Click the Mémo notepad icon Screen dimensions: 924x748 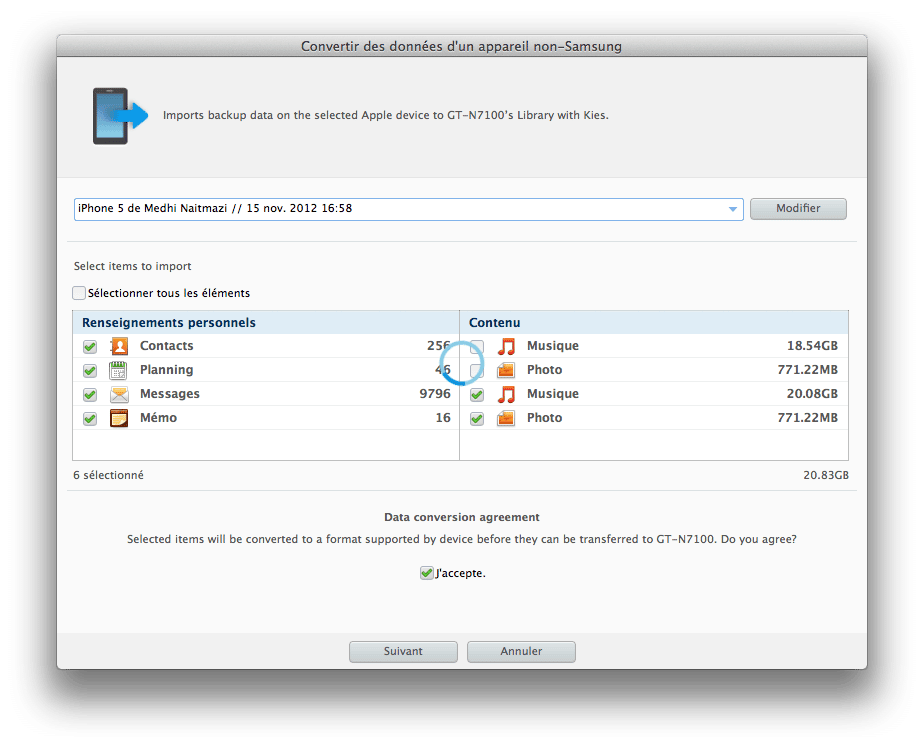(x=119, y=418)
